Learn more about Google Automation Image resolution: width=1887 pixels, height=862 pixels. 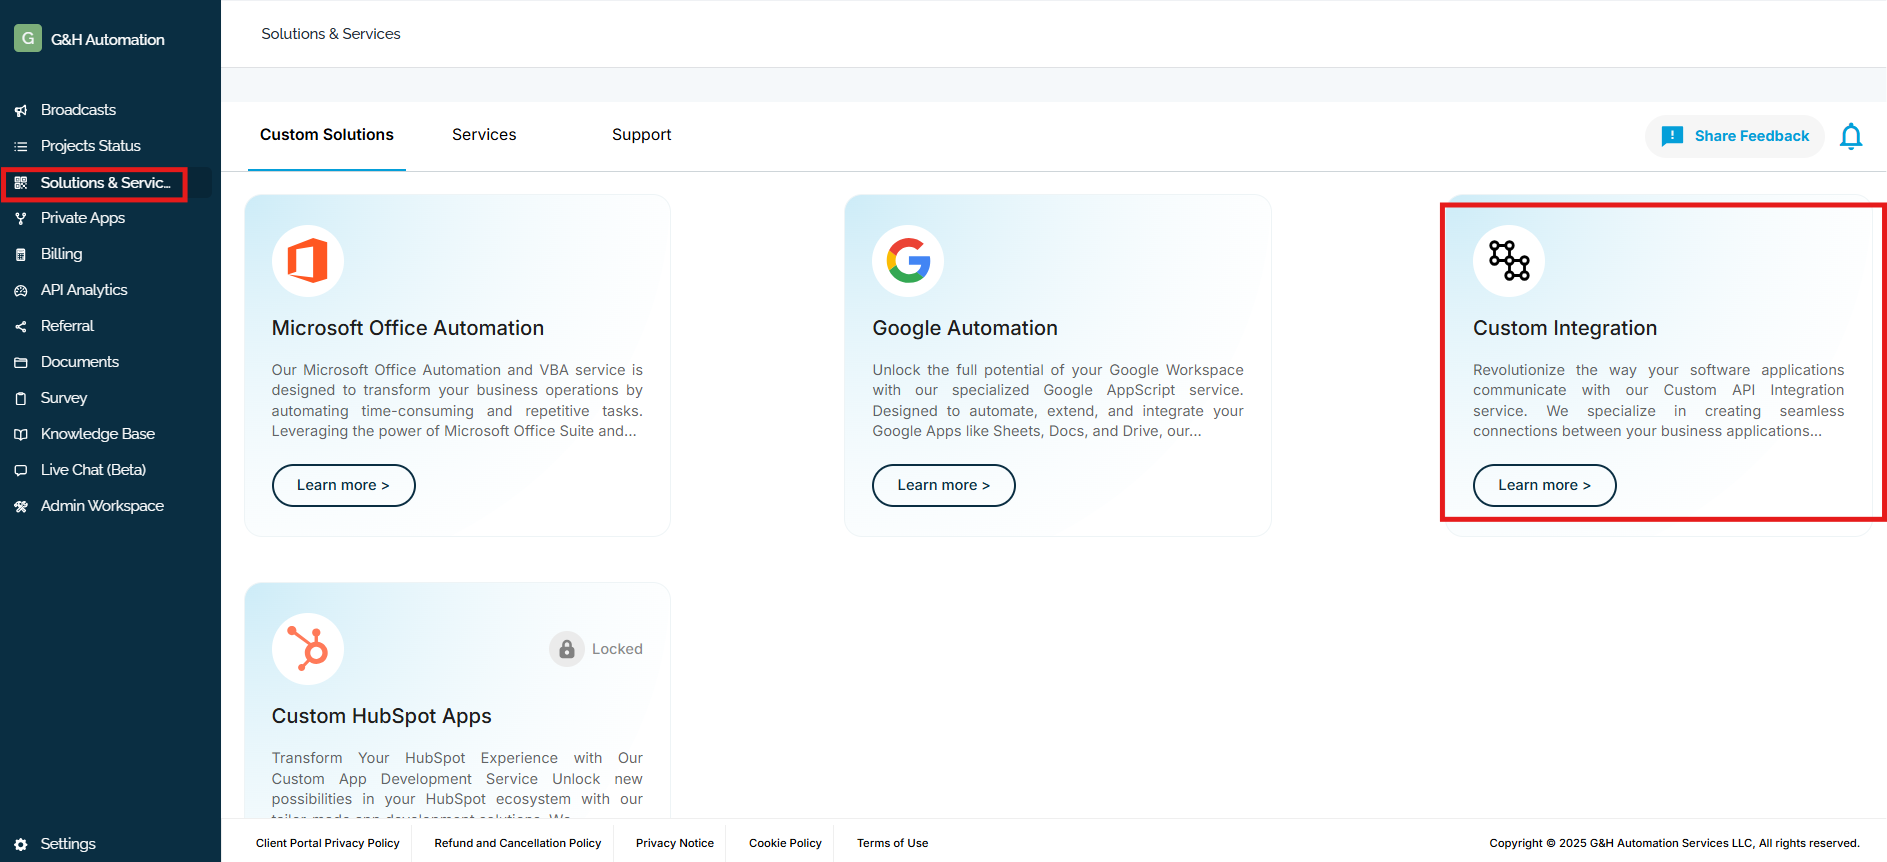click(943, 485)
